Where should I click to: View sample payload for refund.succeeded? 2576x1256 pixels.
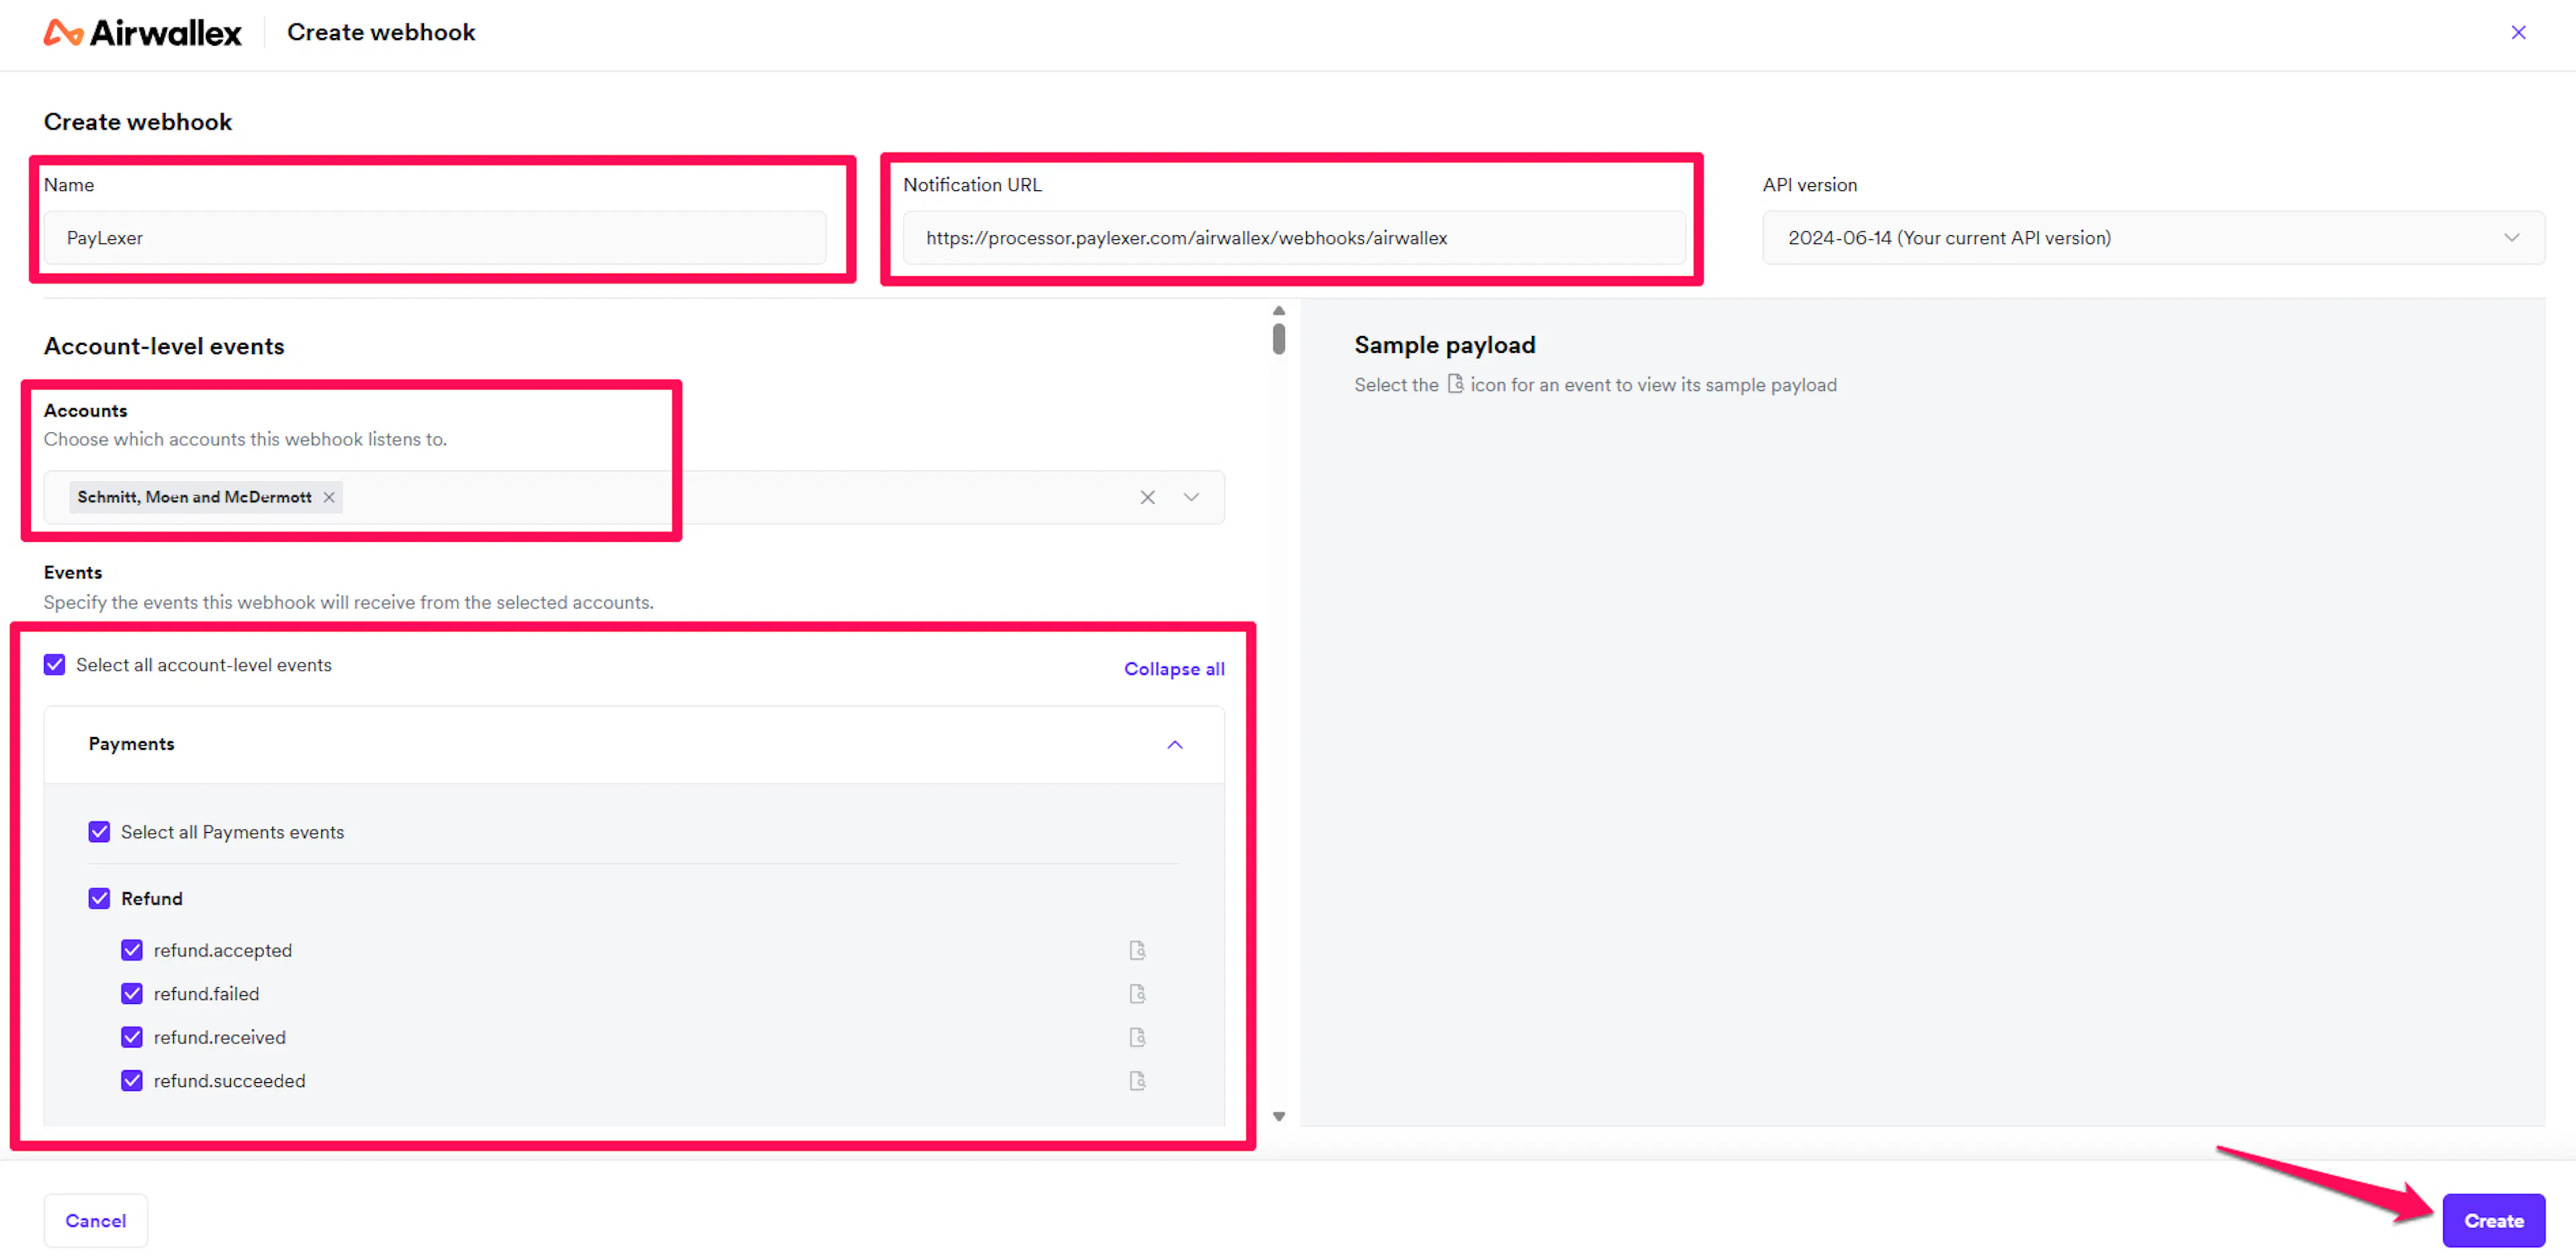1137,1080
